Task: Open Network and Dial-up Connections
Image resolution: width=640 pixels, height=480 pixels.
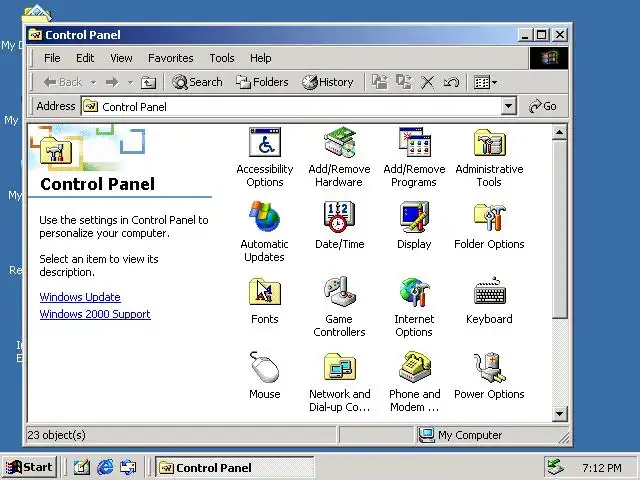Action: pos(339,382)
